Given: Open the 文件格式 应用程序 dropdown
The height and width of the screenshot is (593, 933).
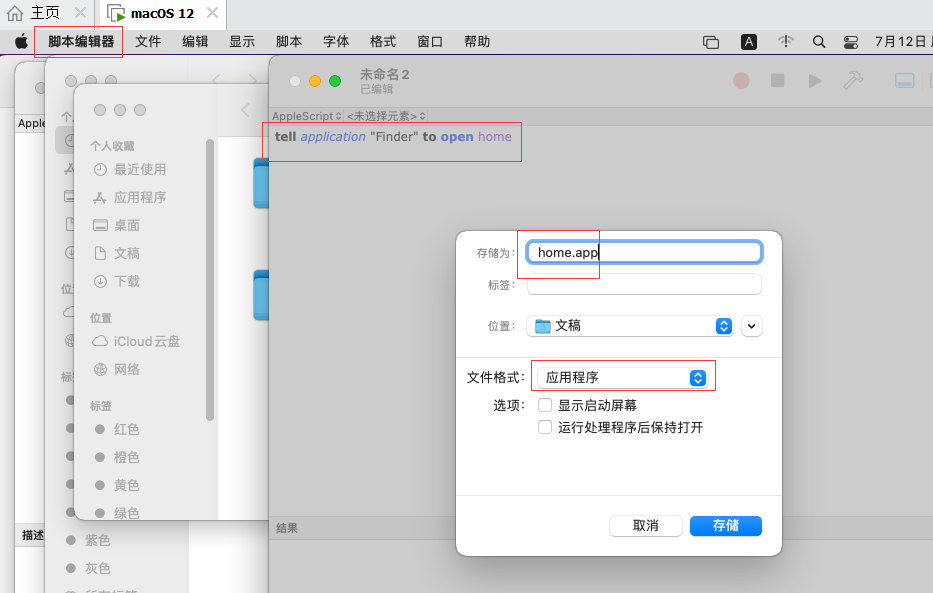Looking at the screenshot, I should click(x=622, y=378).
